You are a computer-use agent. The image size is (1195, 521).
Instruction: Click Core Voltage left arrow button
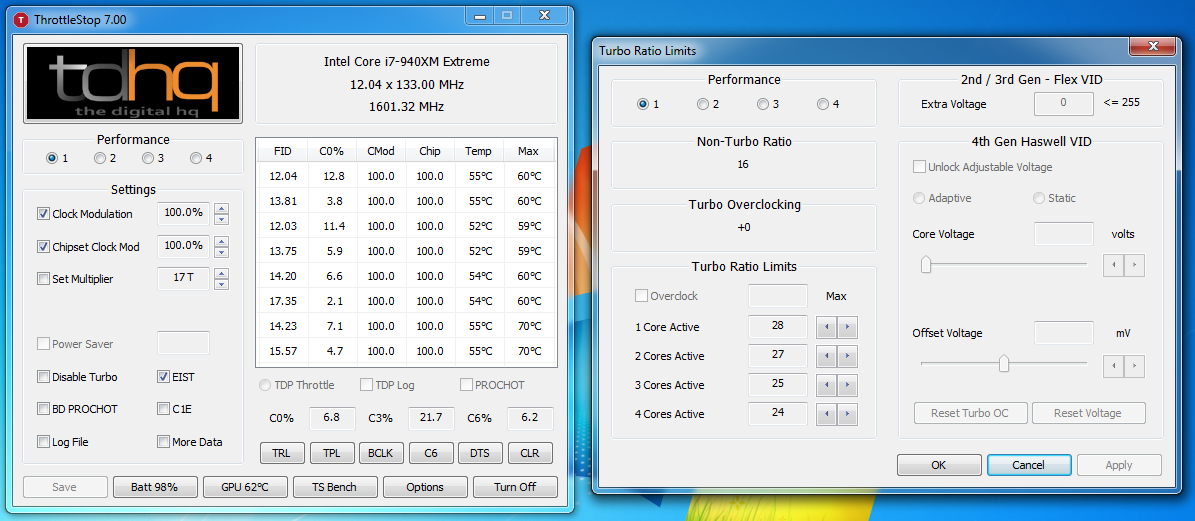point(1113,265)
